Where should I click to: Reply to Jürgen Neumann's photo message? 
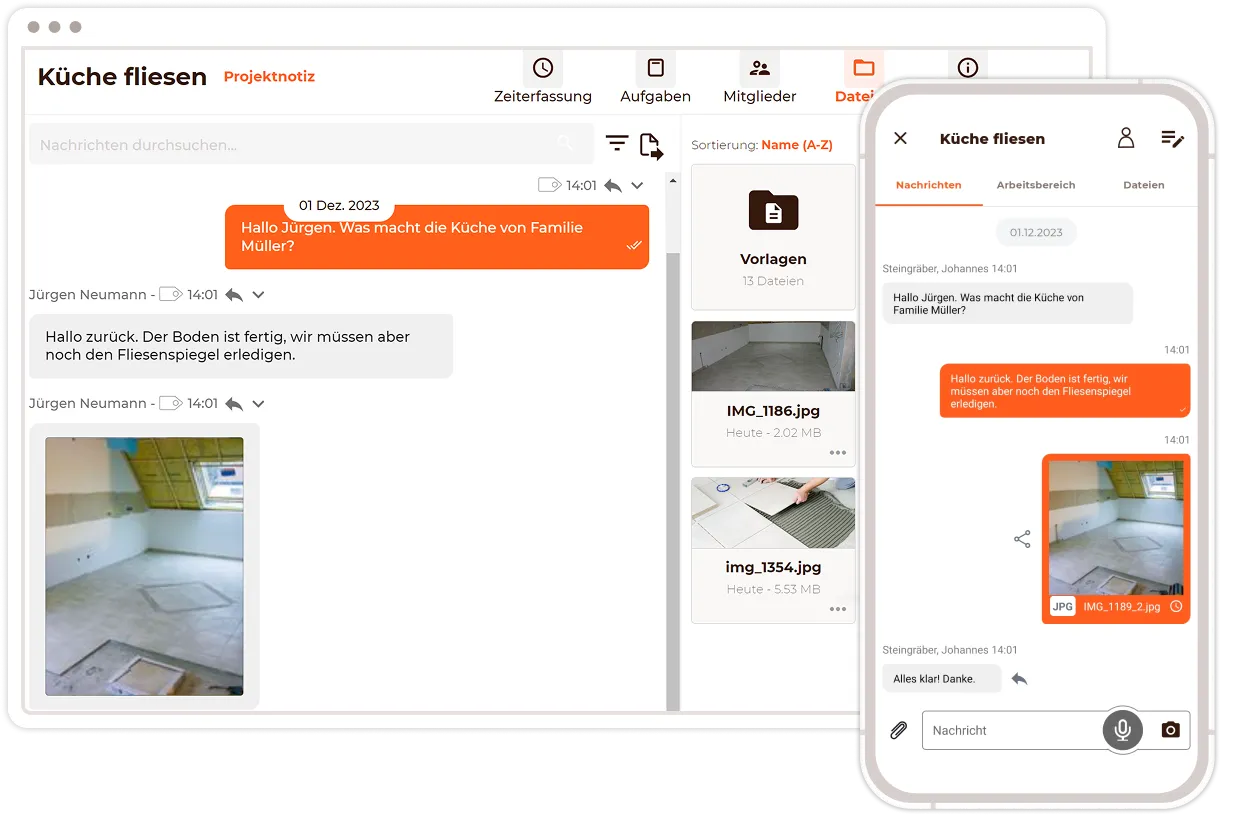coord(234,404)
